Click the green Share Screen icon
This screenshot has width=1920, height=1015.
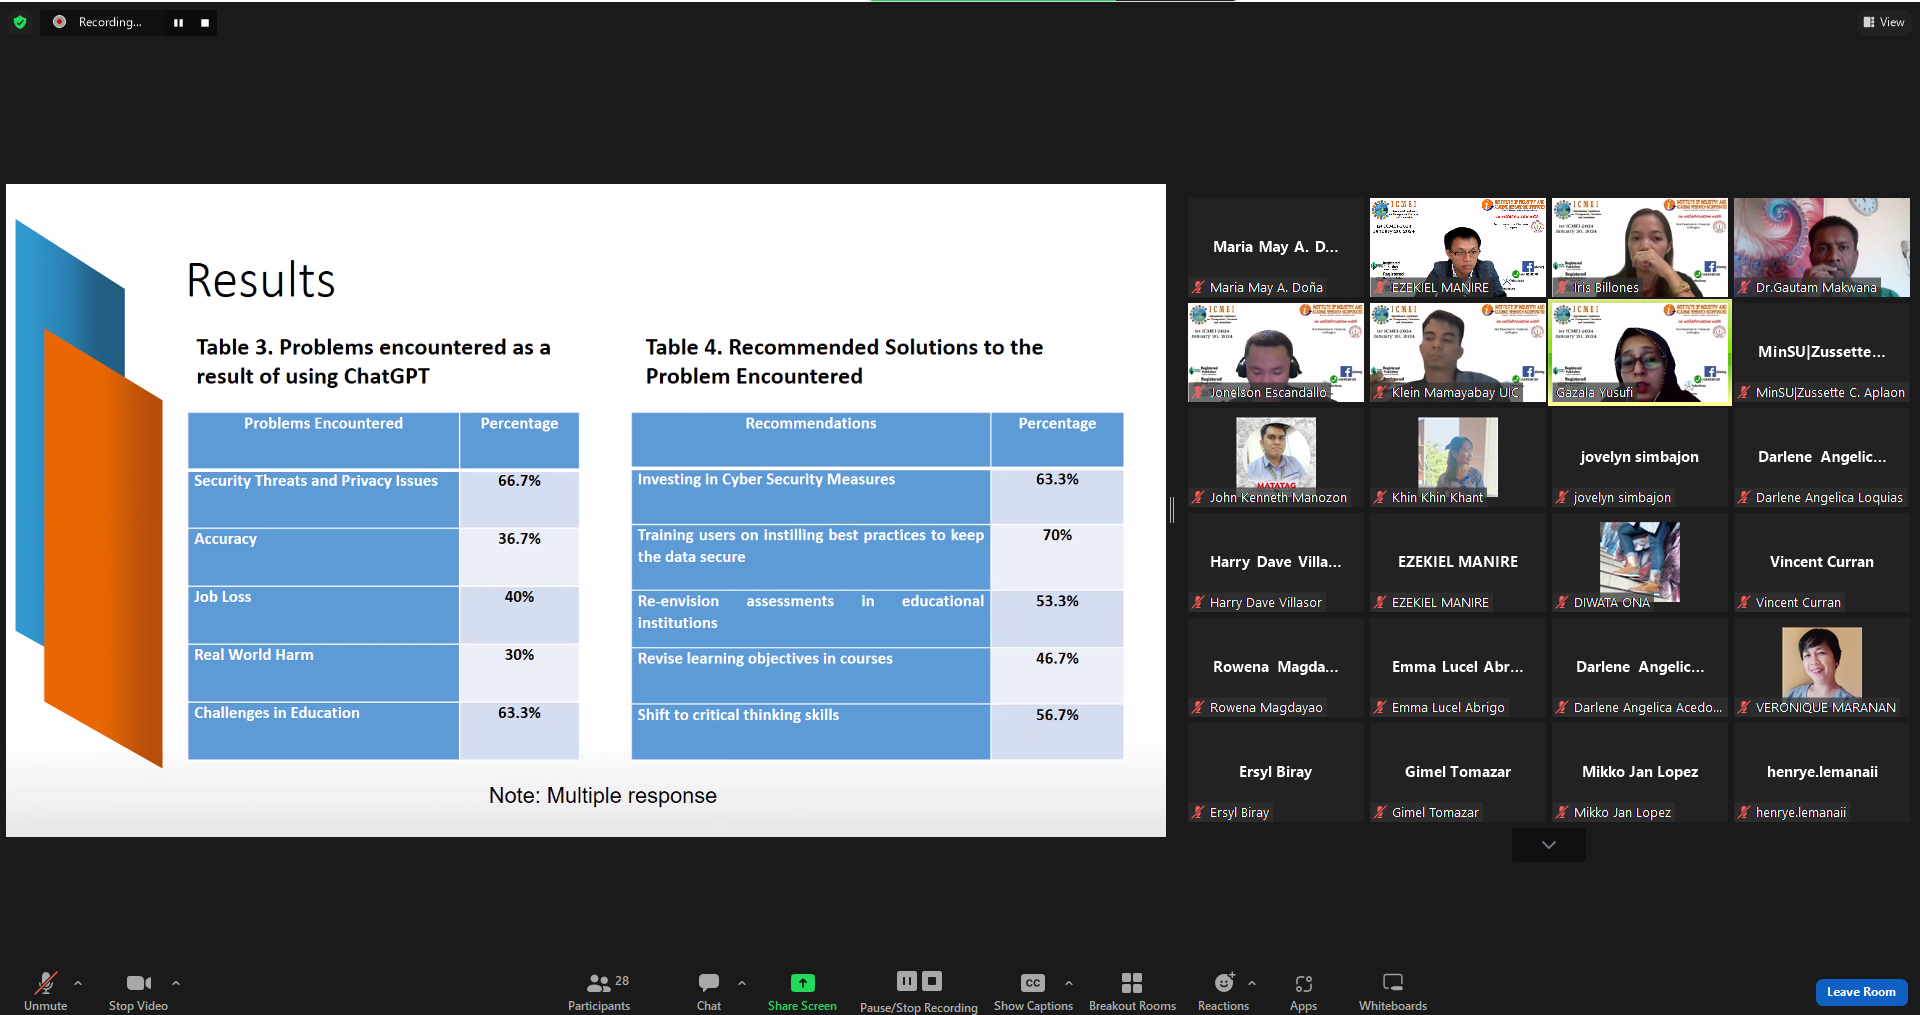coord(802,983)
